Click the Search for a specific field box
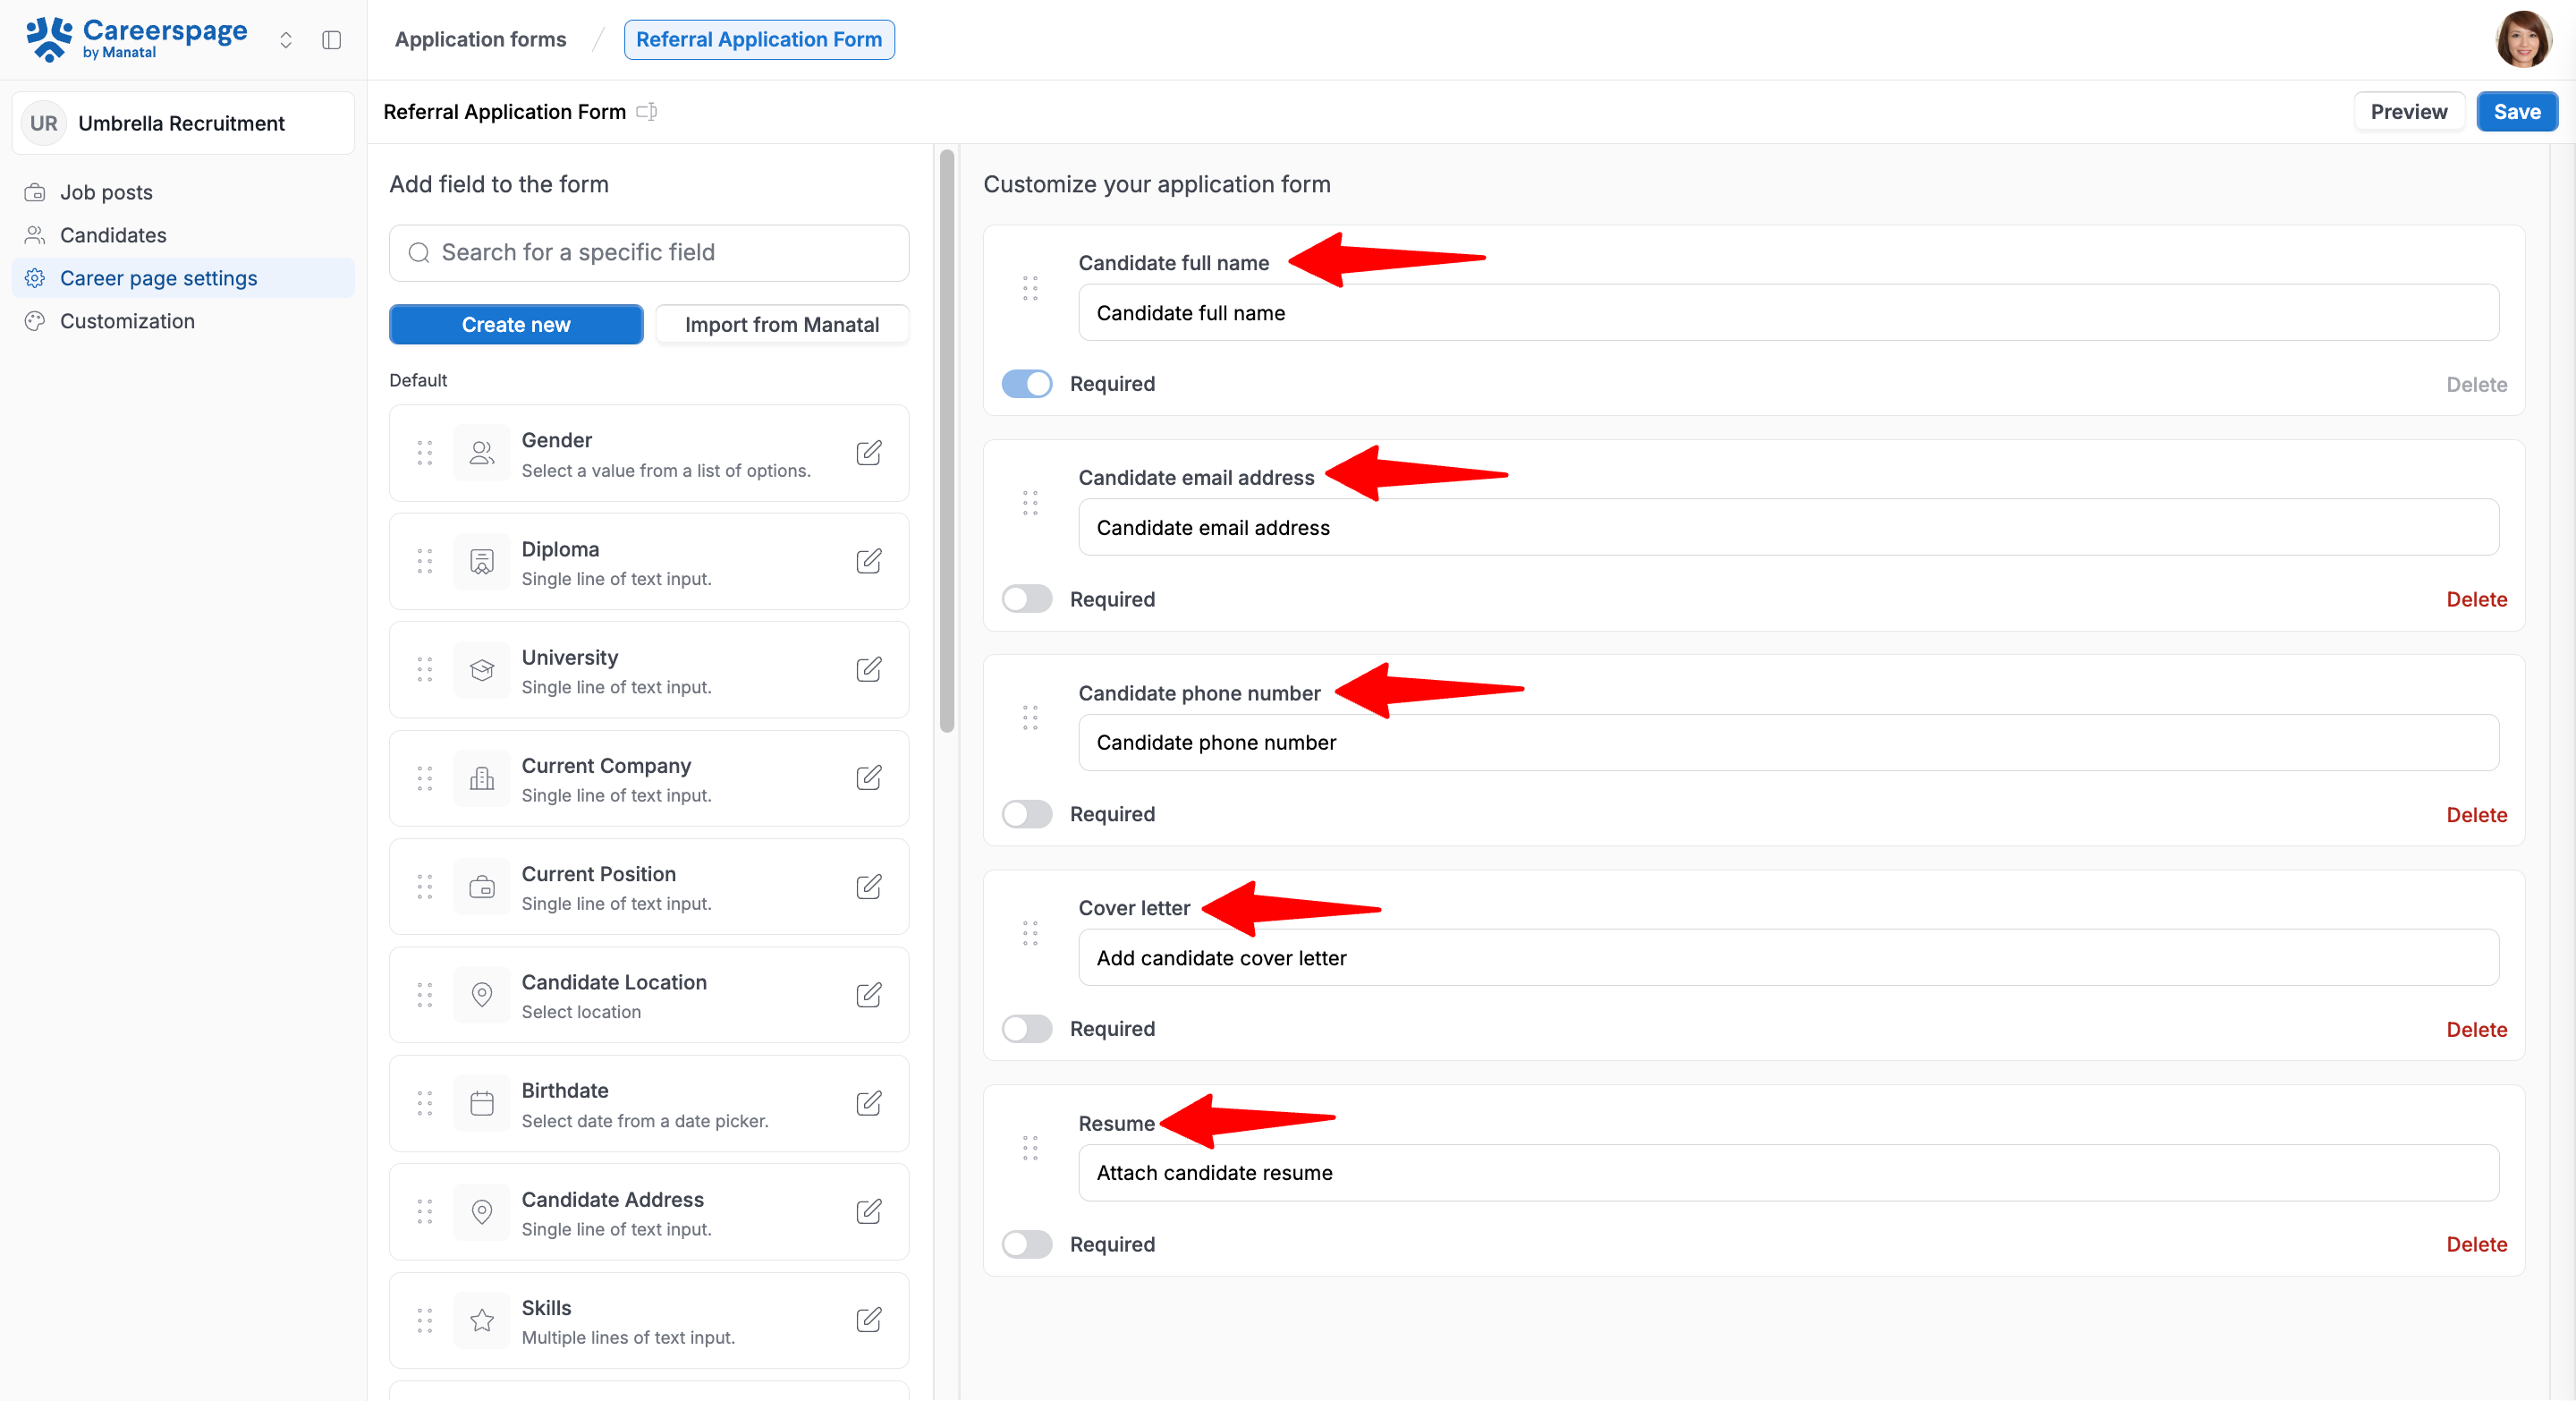 [649, 253]
